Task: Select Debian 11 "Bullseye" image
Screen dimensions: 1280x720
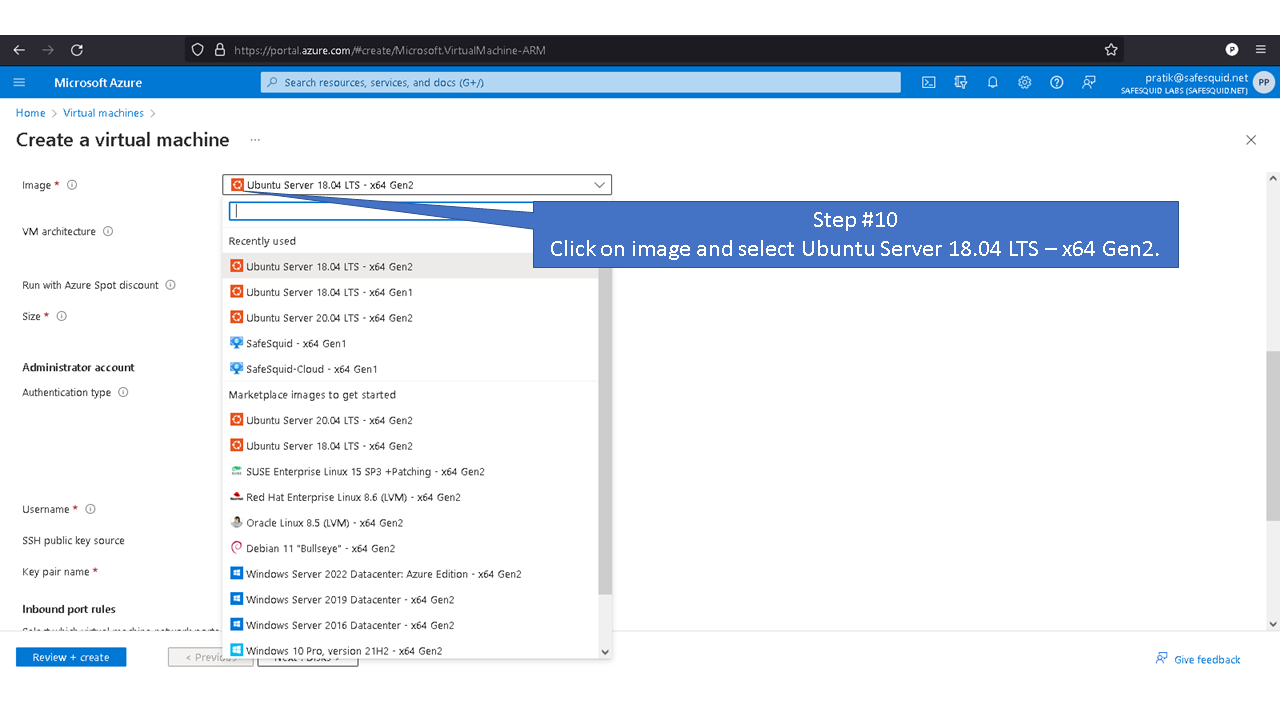Action: [x=410, y=548]
